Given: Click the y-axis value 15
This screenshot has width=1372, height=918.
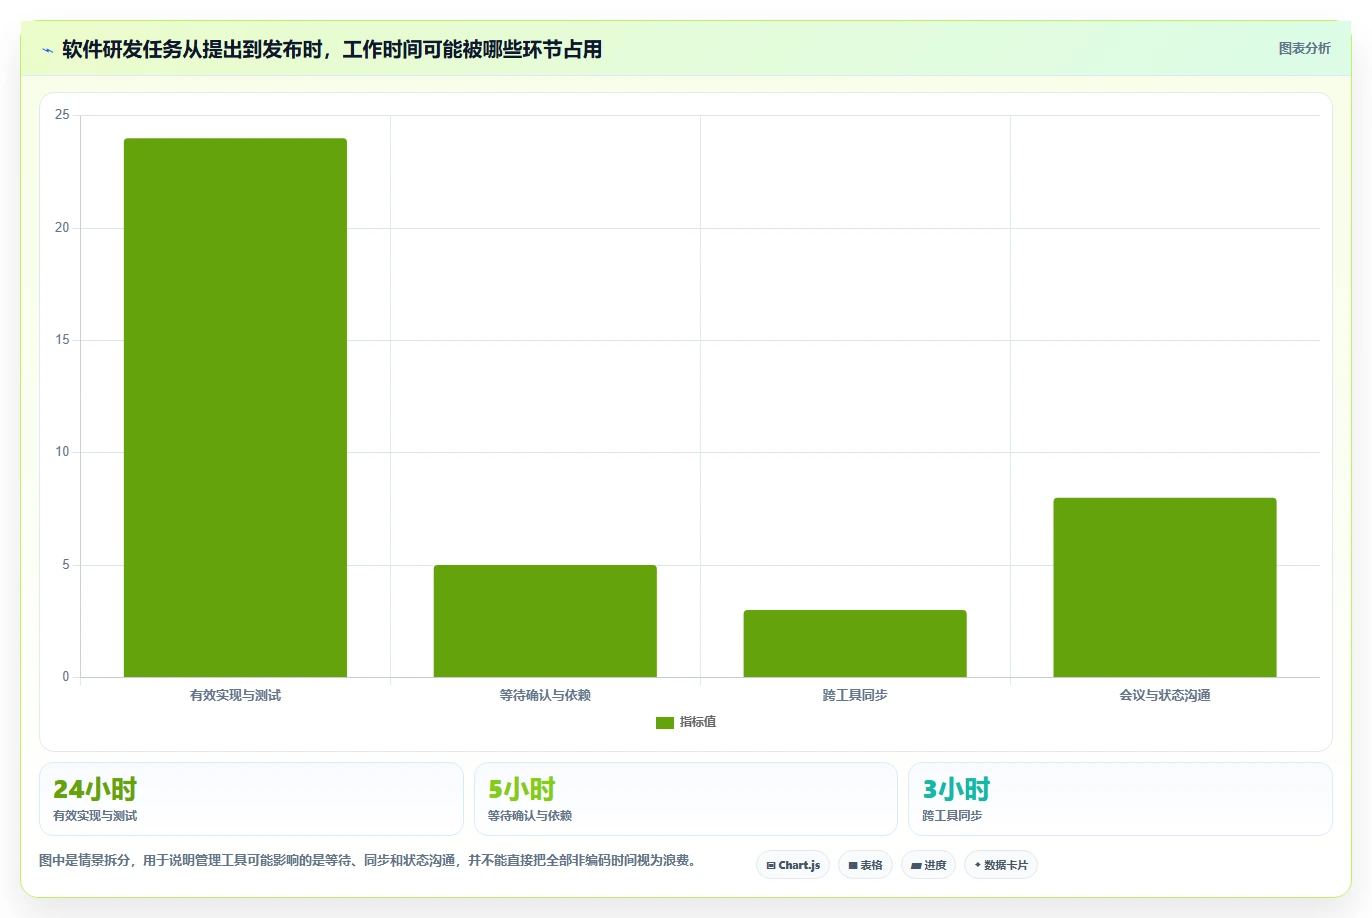Looking at the screenshot, I should pos(62,340).
